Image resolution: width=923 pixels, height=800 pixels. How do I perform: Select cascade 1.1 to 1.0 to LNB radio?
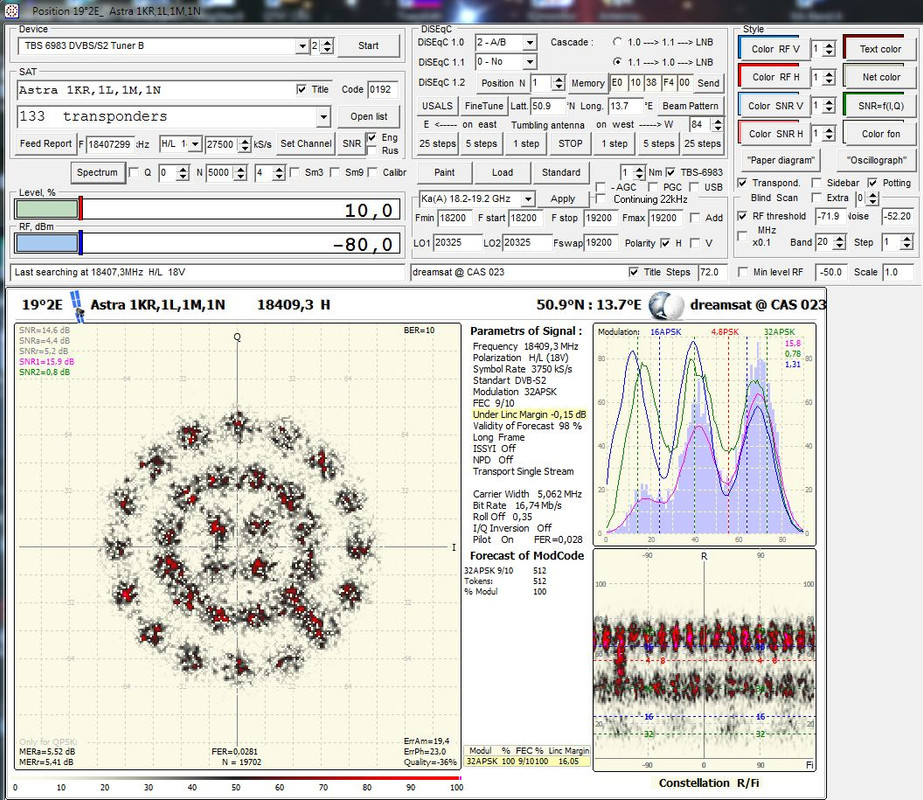(x=617, y=62)
